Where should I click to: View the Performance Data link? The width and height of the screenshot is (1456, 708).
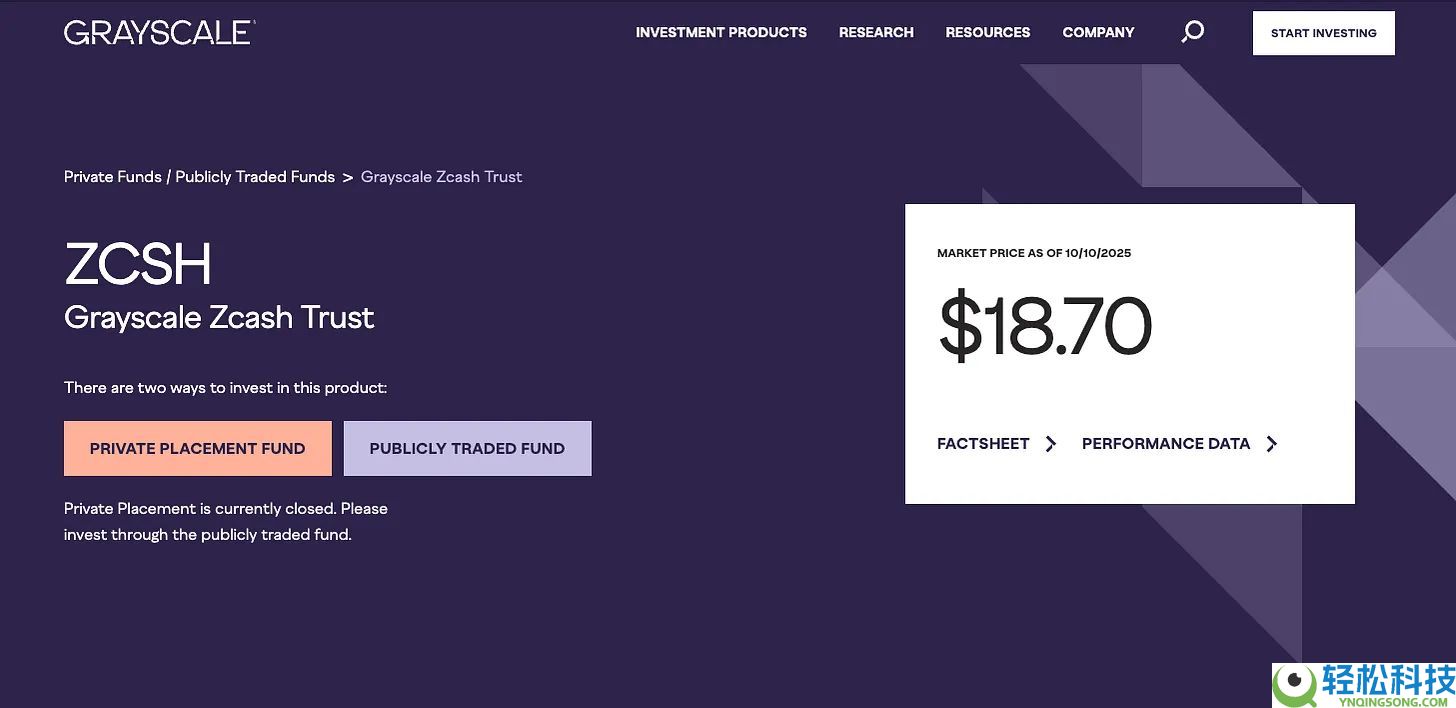[1165, 444]
